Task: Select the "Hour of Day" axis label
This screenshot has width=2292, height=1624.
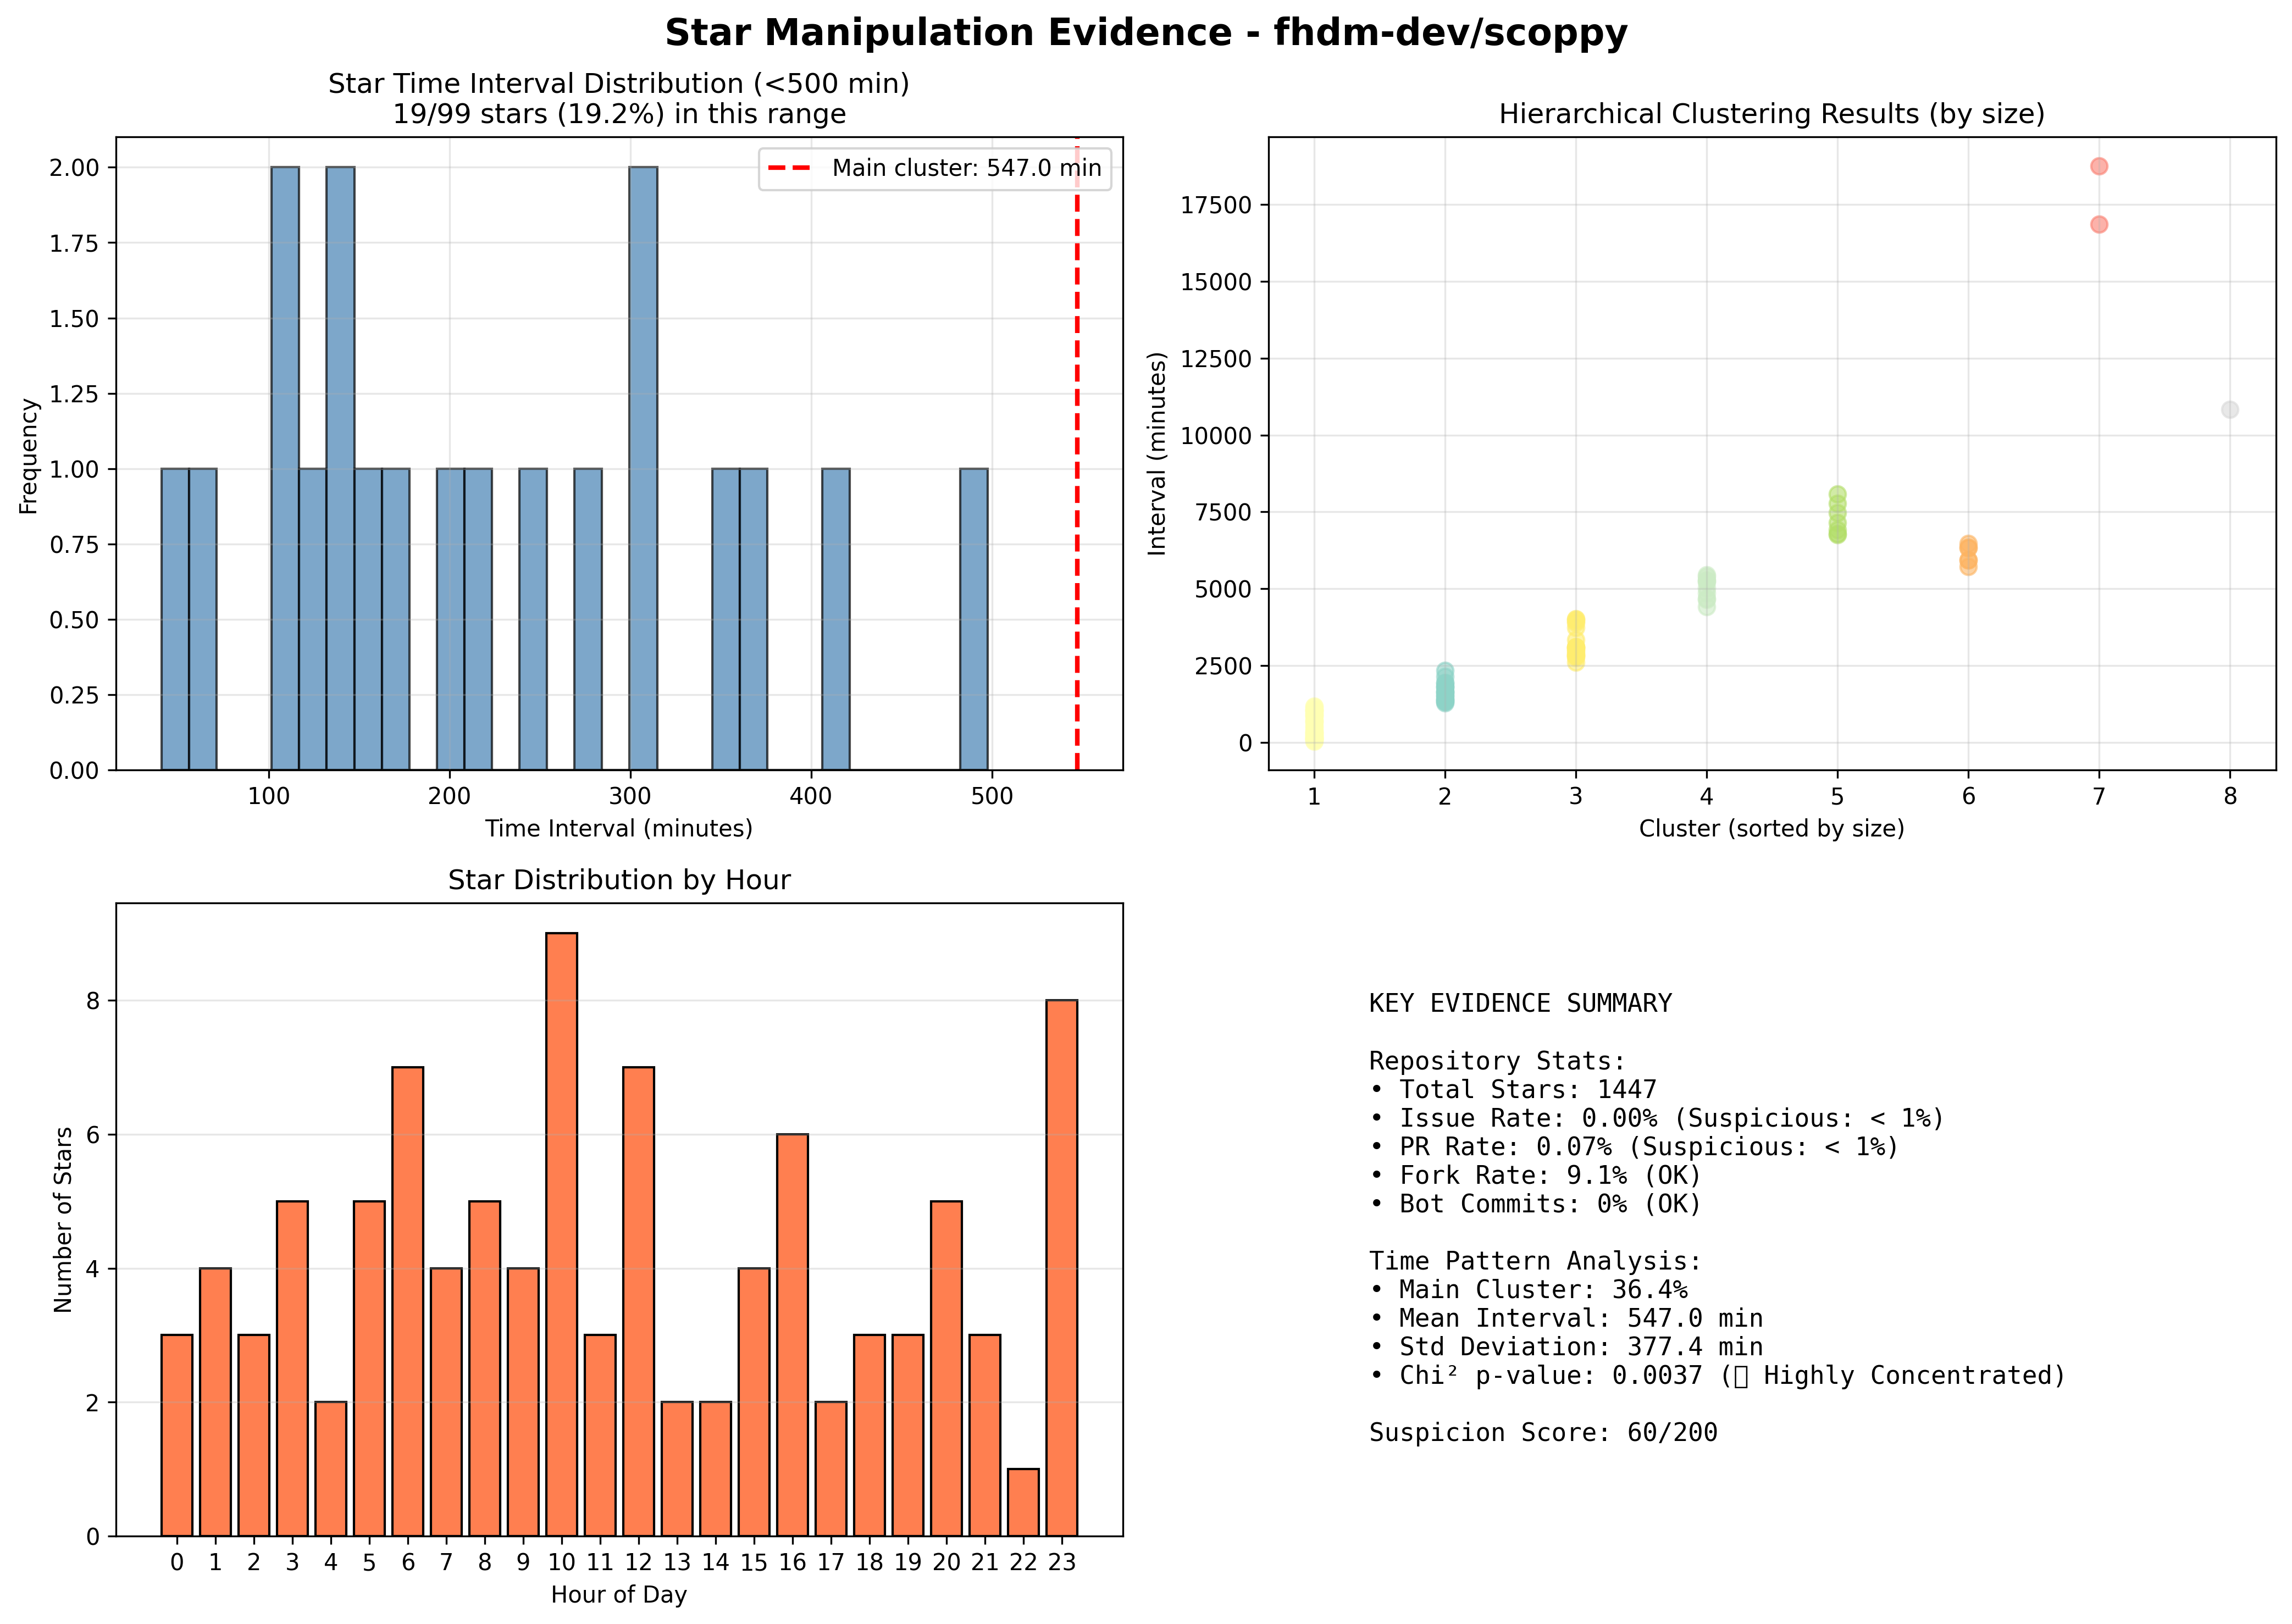Action: (619, 1594)
